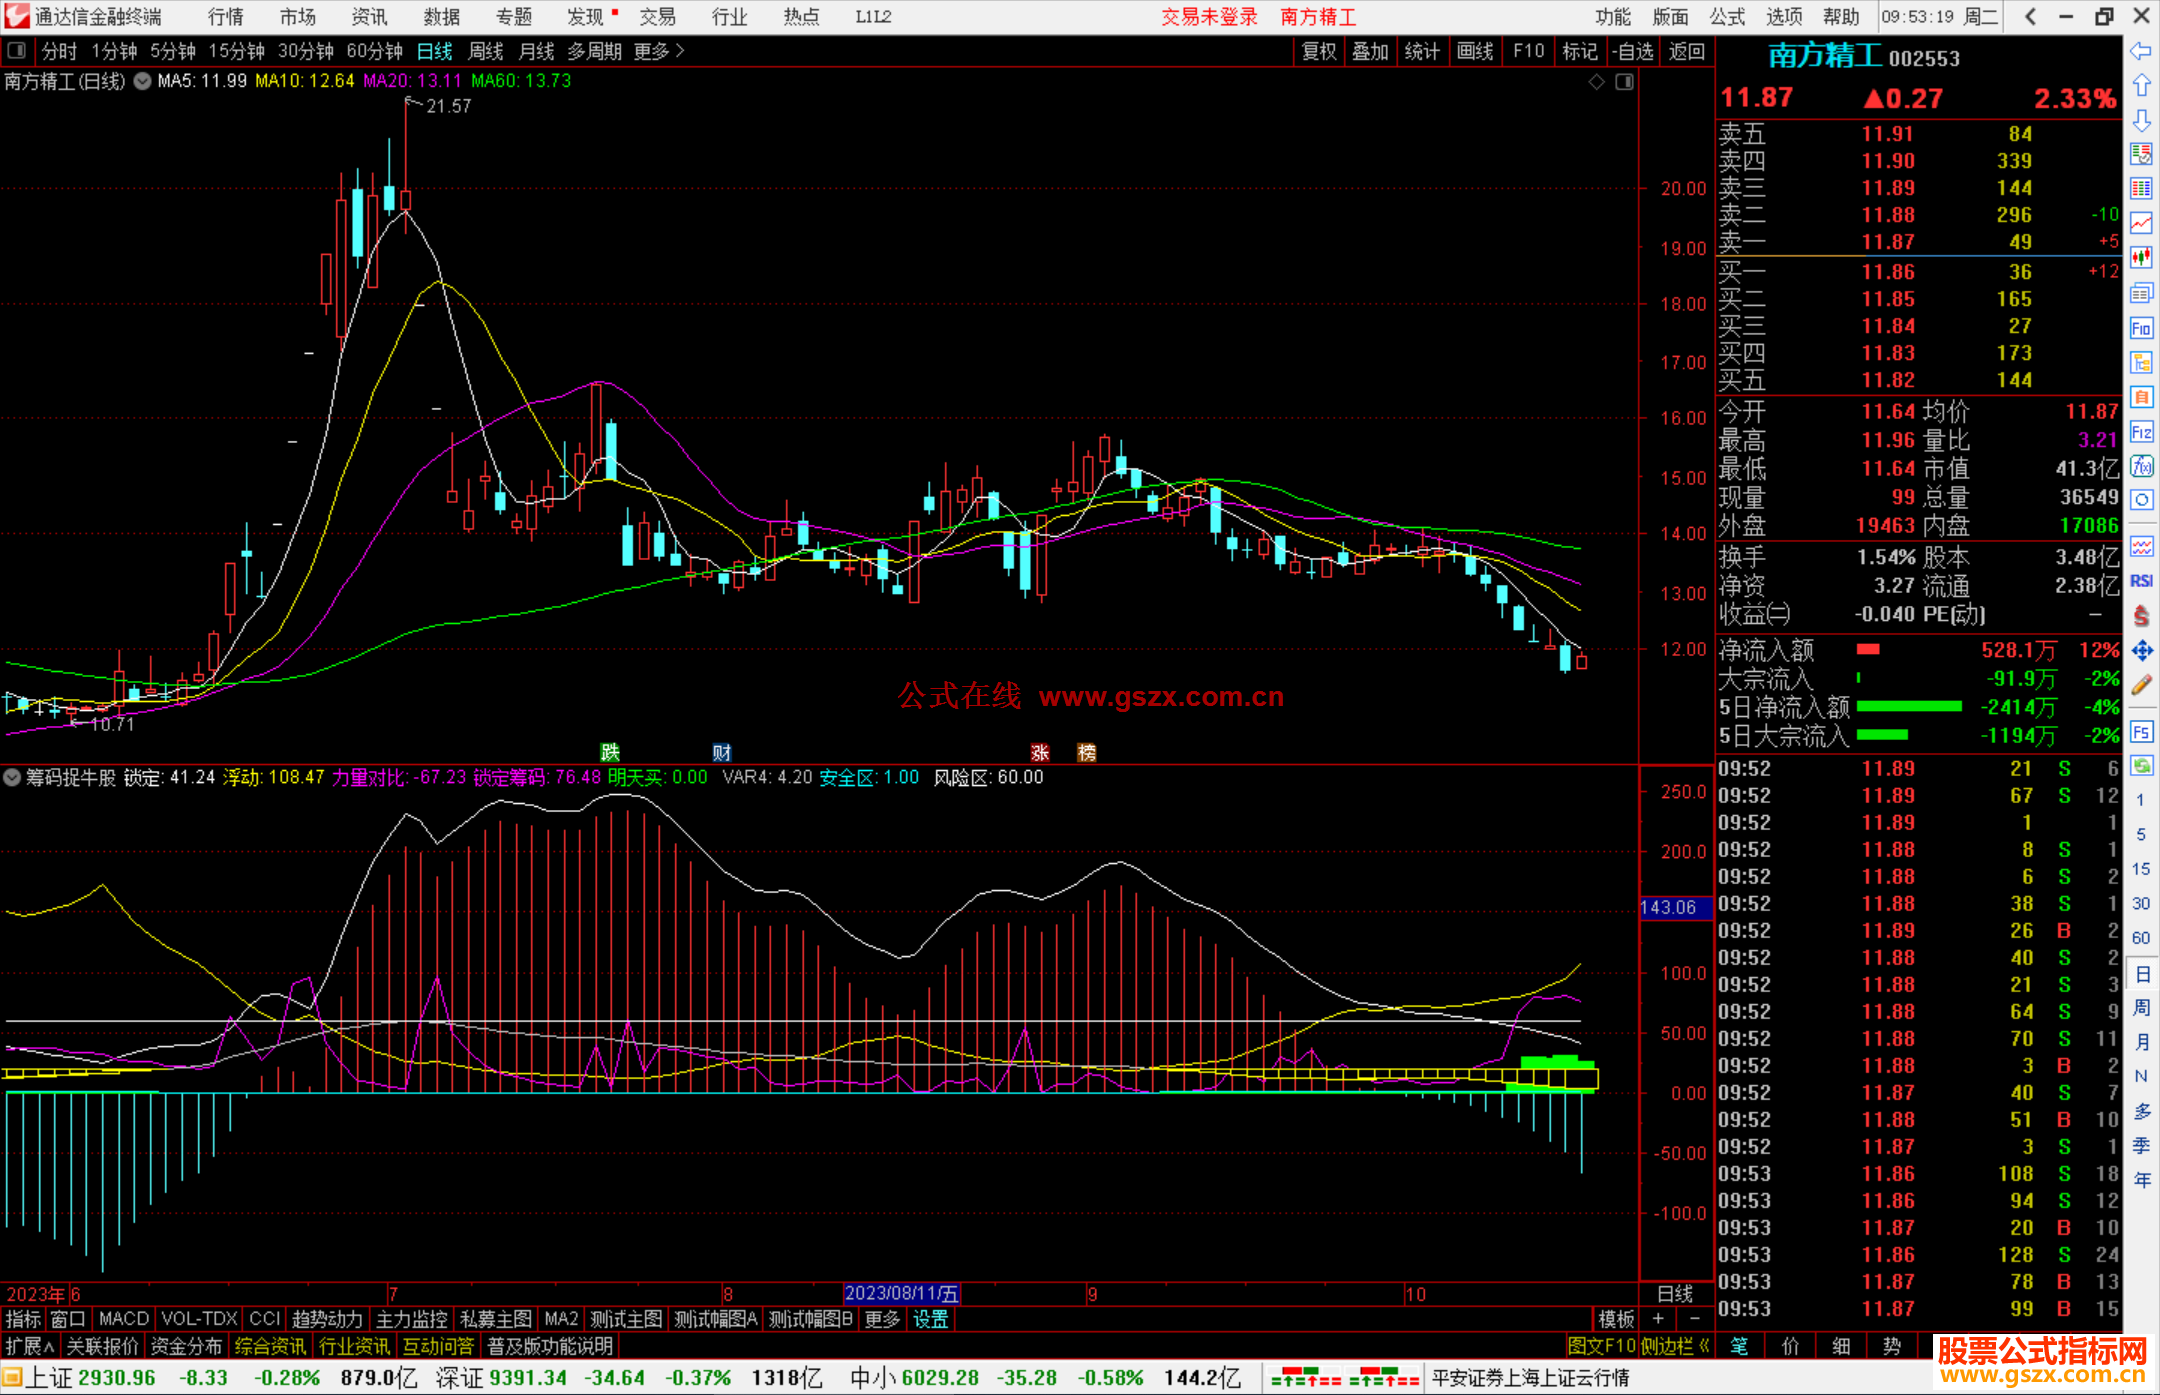This screenshot has height=1395, width=2160.
Task: Toggle the round marker beside 南方精工(日线)
Action: pos(142,81)
